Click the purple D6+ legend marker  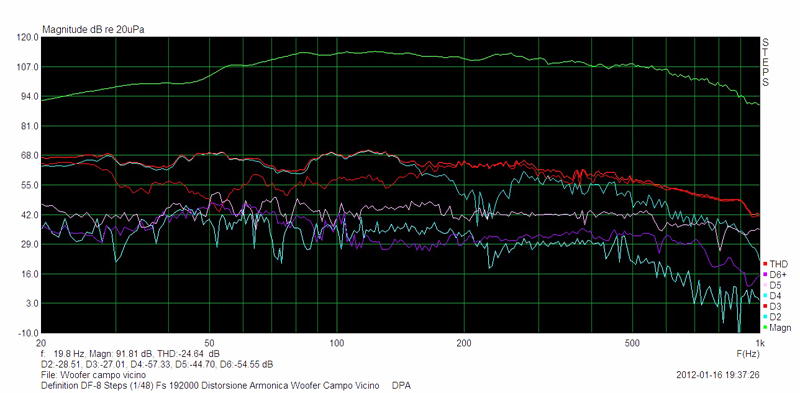click(x=765, y=275)
